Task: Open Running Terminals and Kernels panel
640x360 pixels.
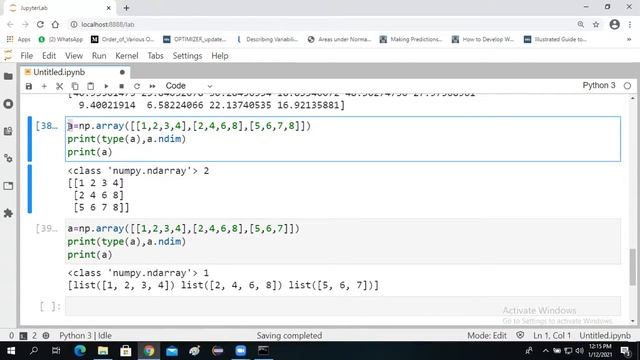Action: 8,104
